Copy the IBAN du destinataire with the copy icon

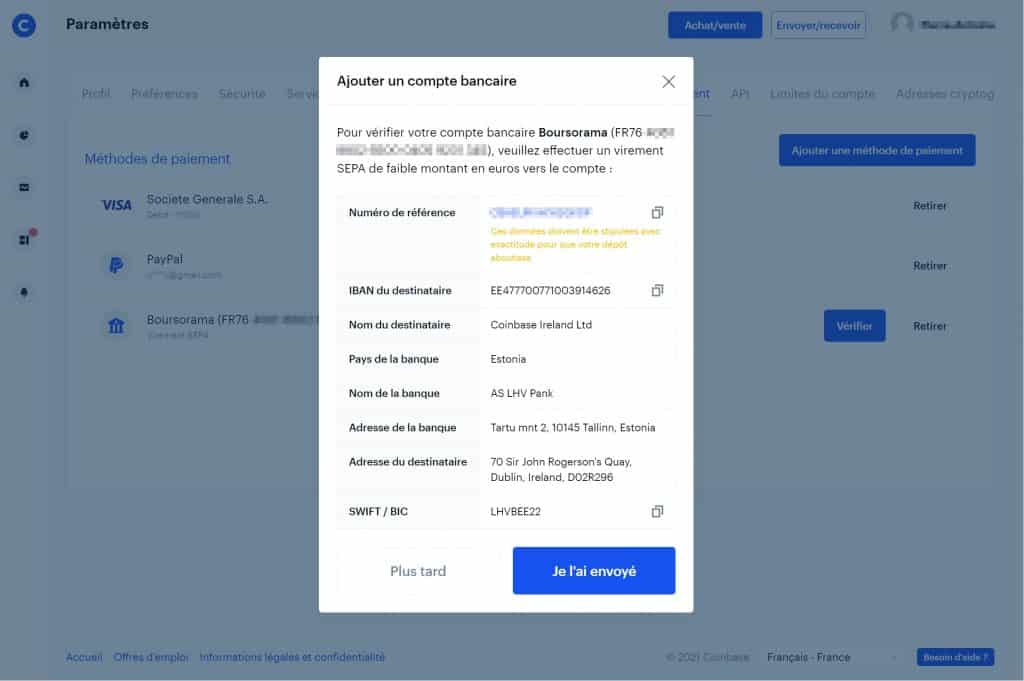[x=657, y=290]
